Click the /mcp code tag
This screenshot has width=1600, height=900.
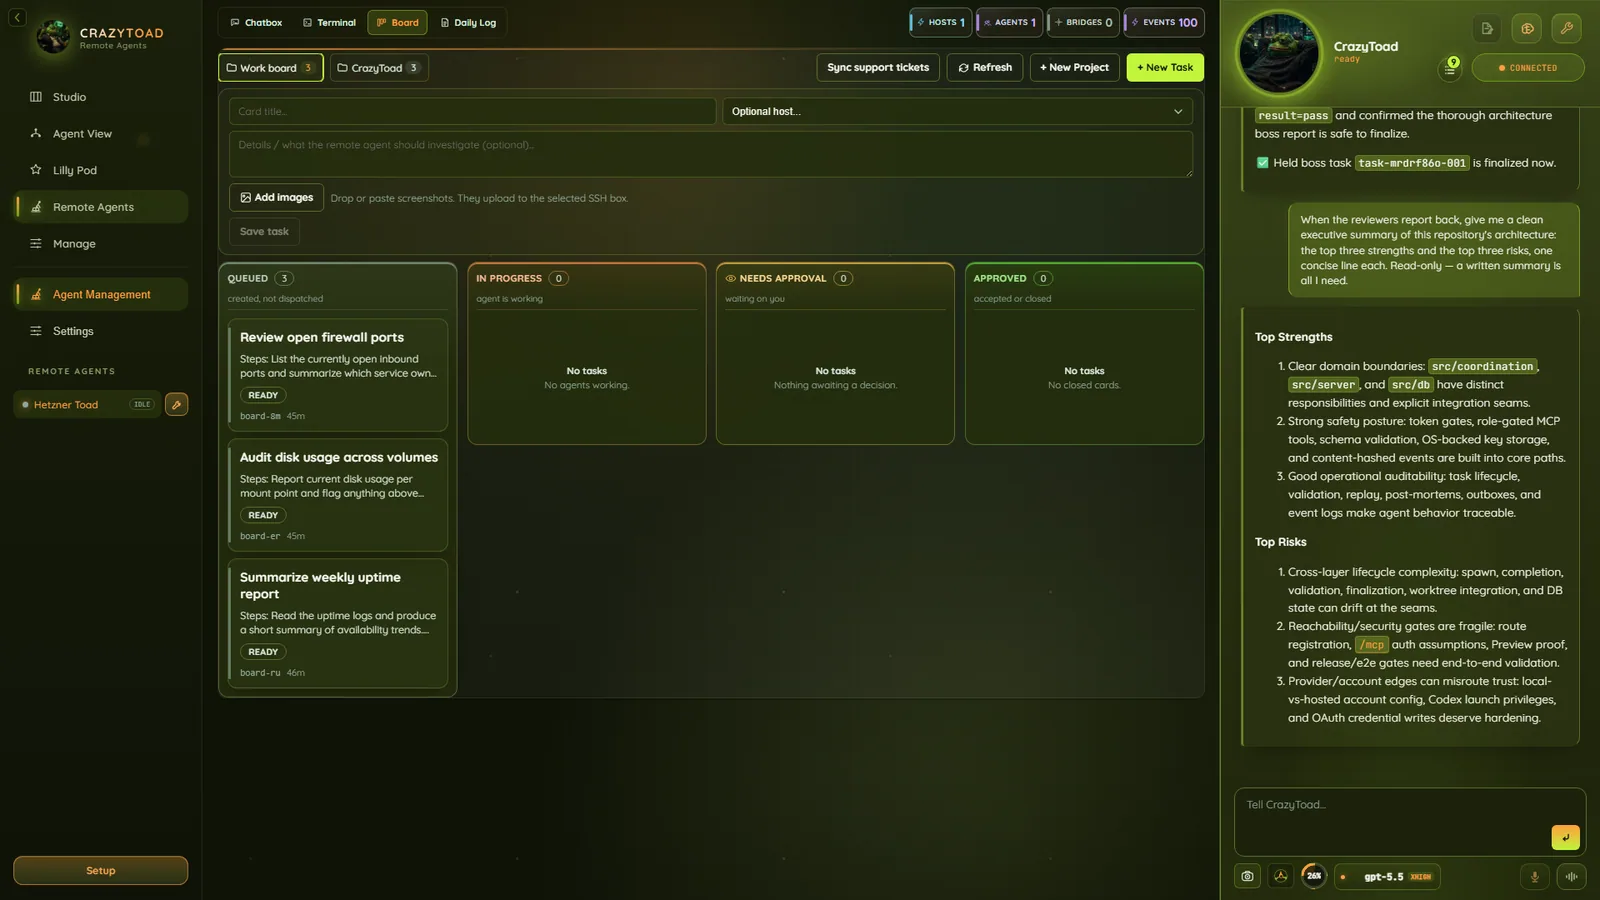coord(1371,645)
